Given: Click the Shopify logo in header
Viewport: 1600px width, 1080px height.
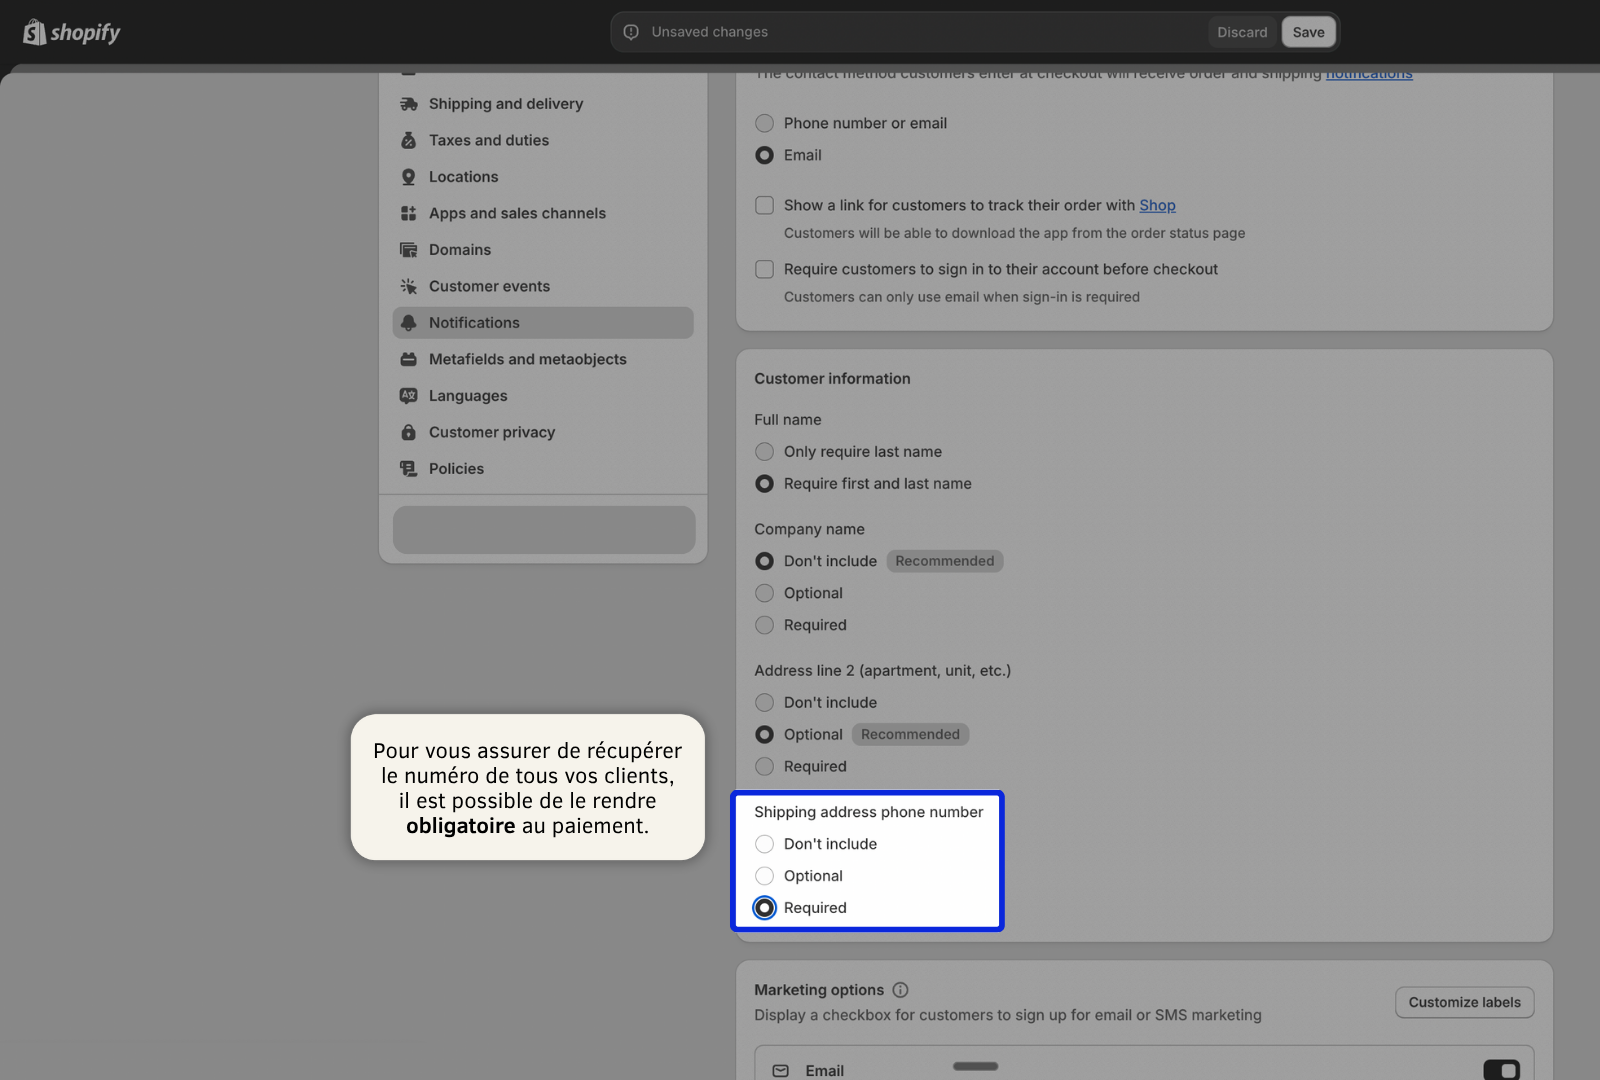Looking at the screenshot, I should pyautogui.click(x=71, y=33).
